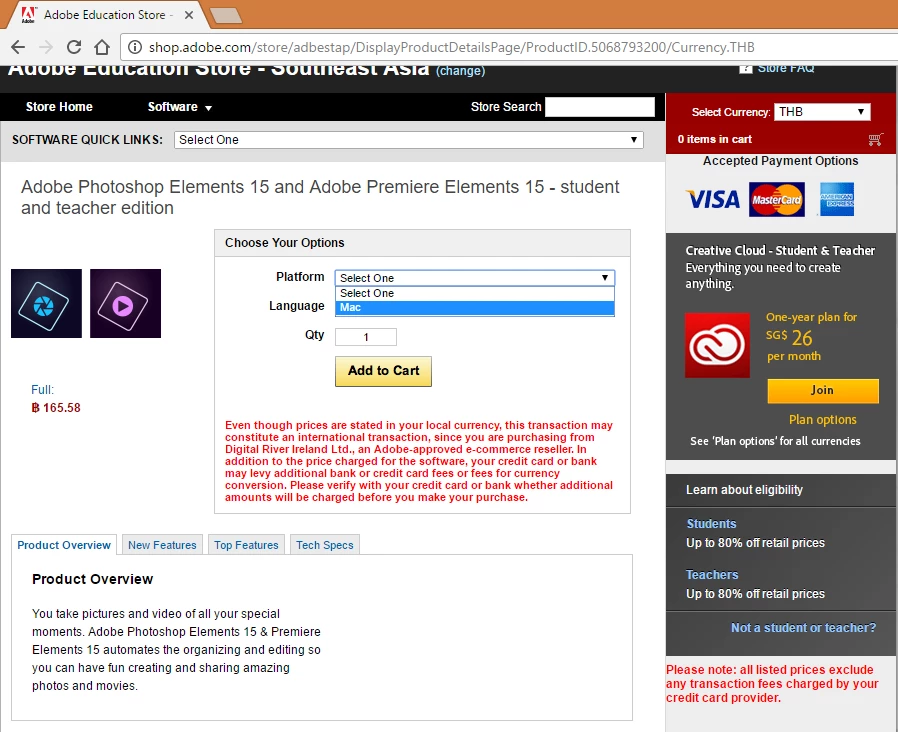
Task: Switch to the Tech Specs tab
Action: pyautogui.click(x=325, y=545)
